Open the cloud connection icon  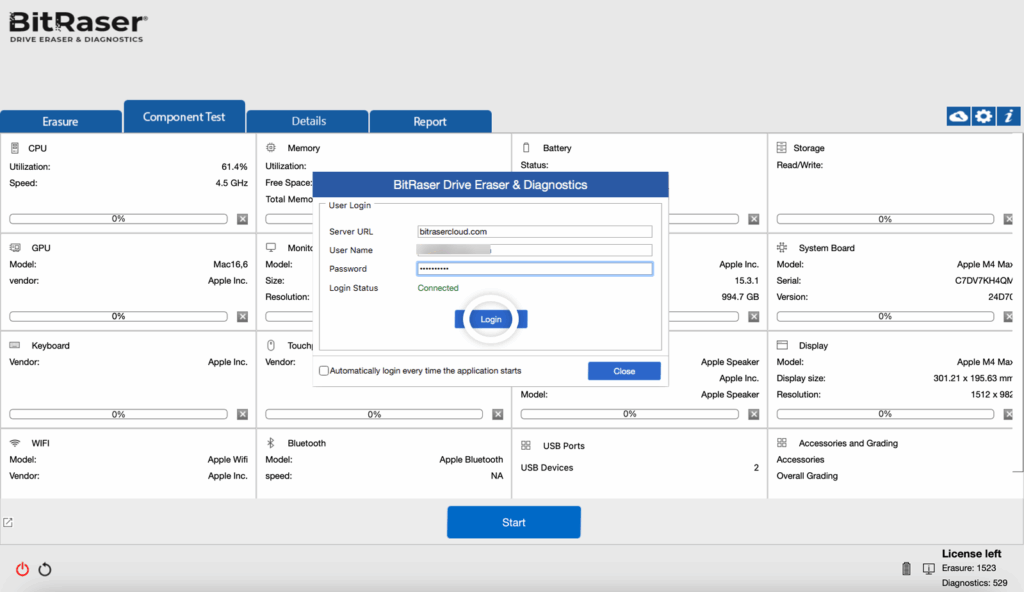pos(958,117)
